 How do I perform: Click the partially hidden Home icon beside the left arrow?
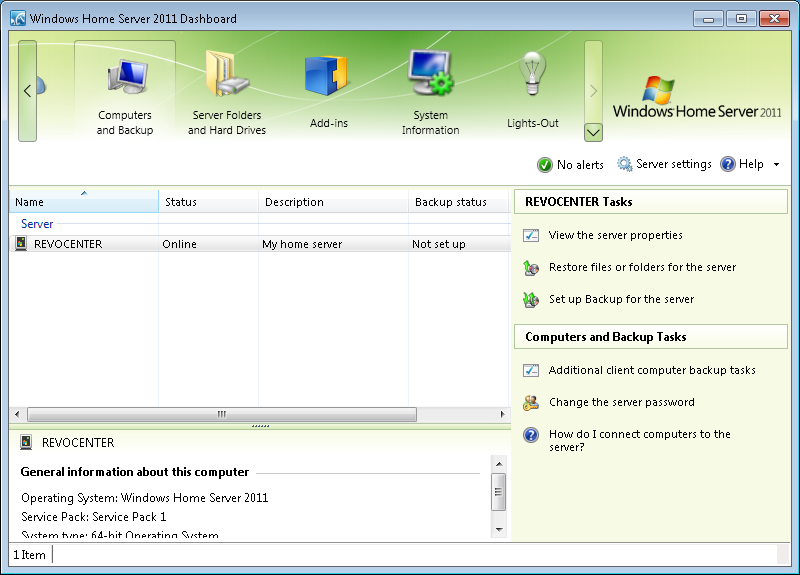tap(41, 86)
